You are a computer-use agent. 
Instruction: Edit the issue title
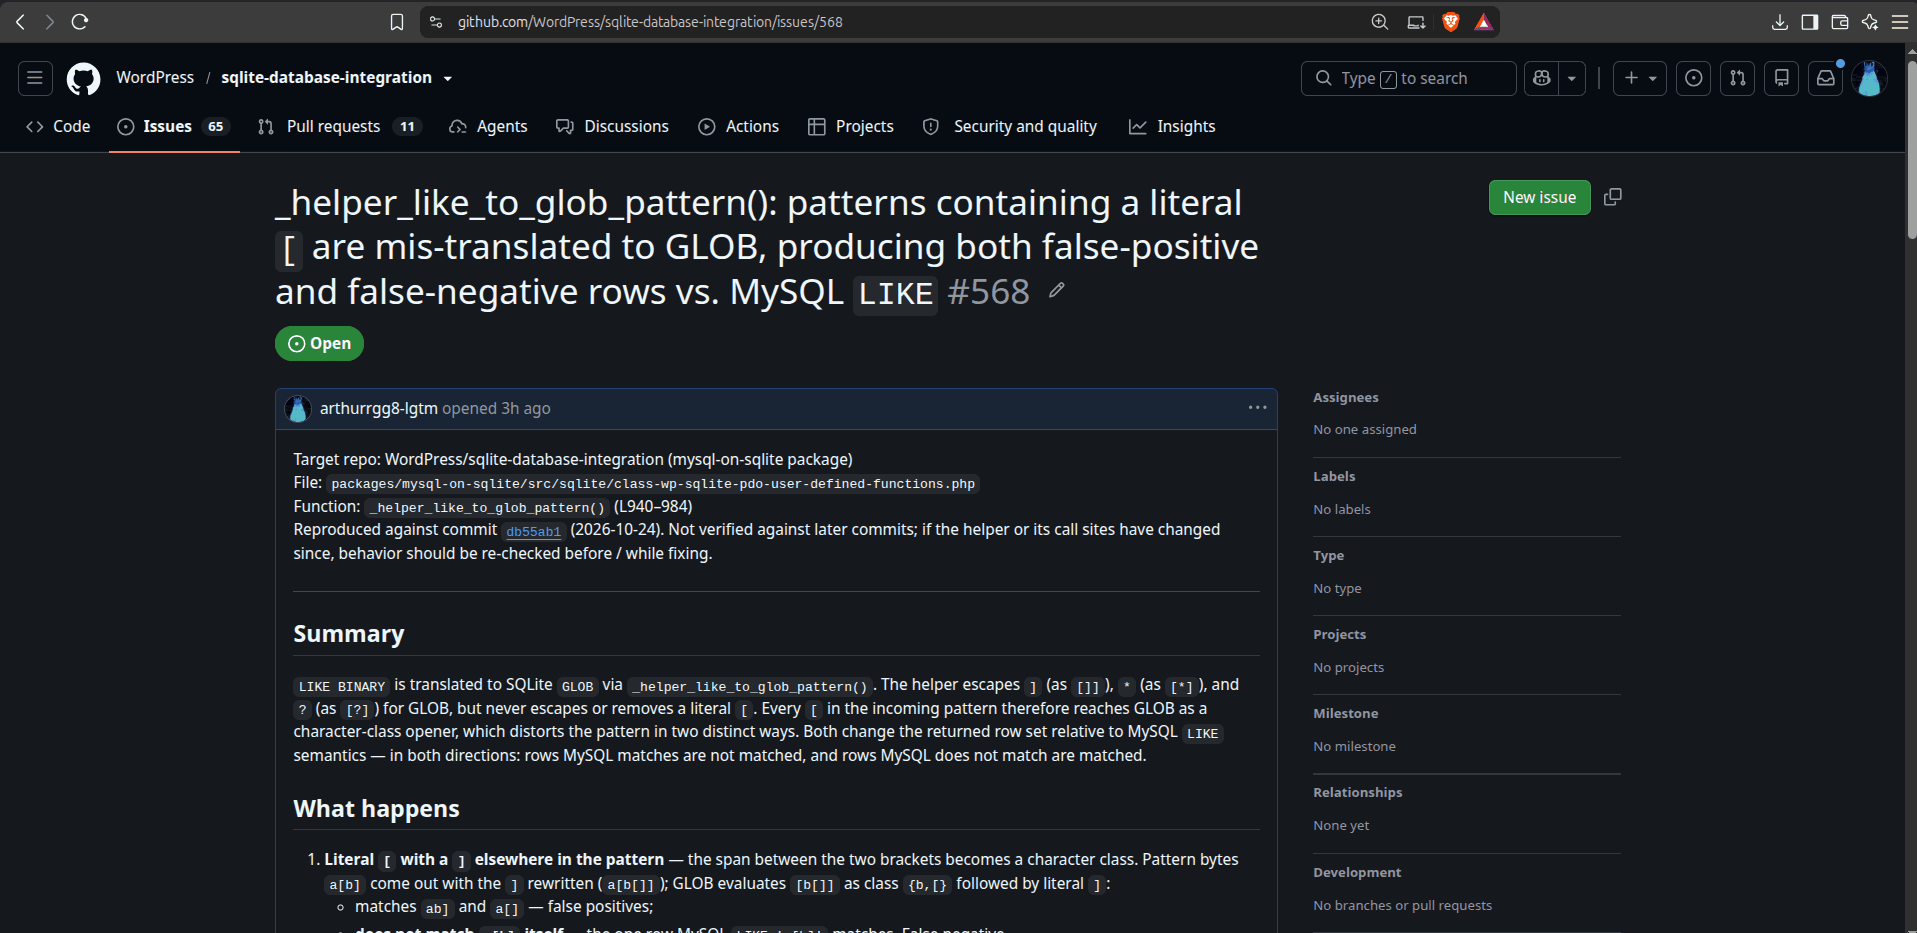tap(1057, 291)
